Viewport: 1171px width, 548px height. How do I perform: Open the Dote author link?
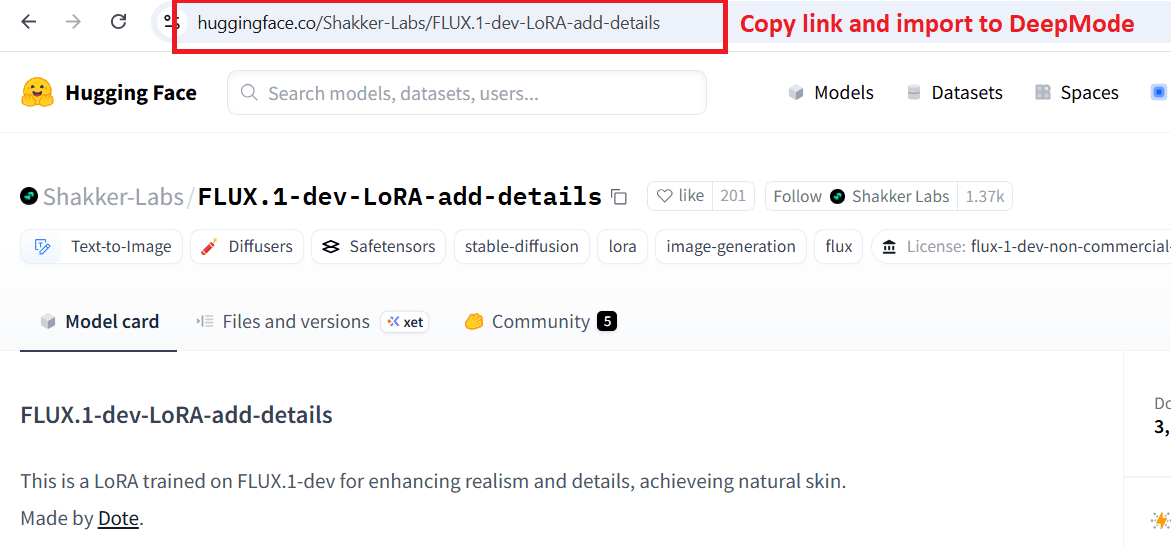118,518
